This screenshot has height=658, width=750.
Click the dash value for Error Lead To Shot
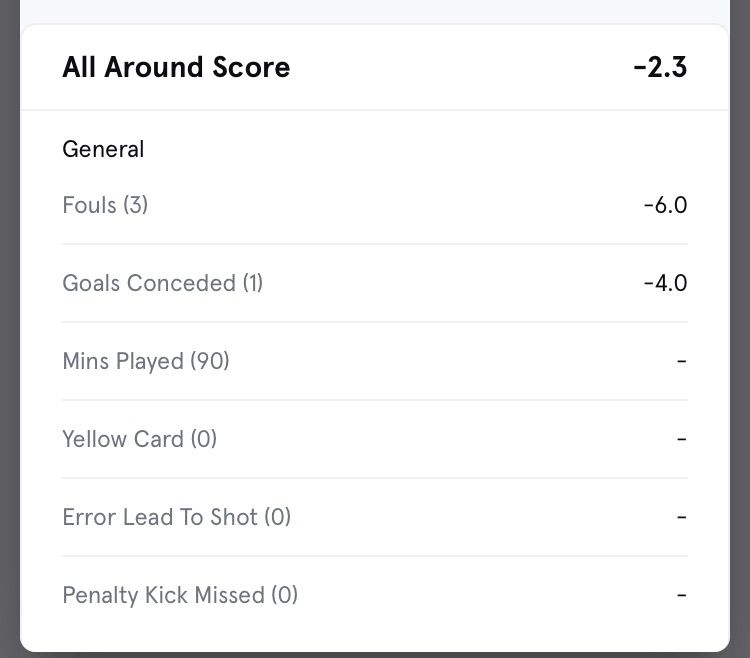[681, 517]
